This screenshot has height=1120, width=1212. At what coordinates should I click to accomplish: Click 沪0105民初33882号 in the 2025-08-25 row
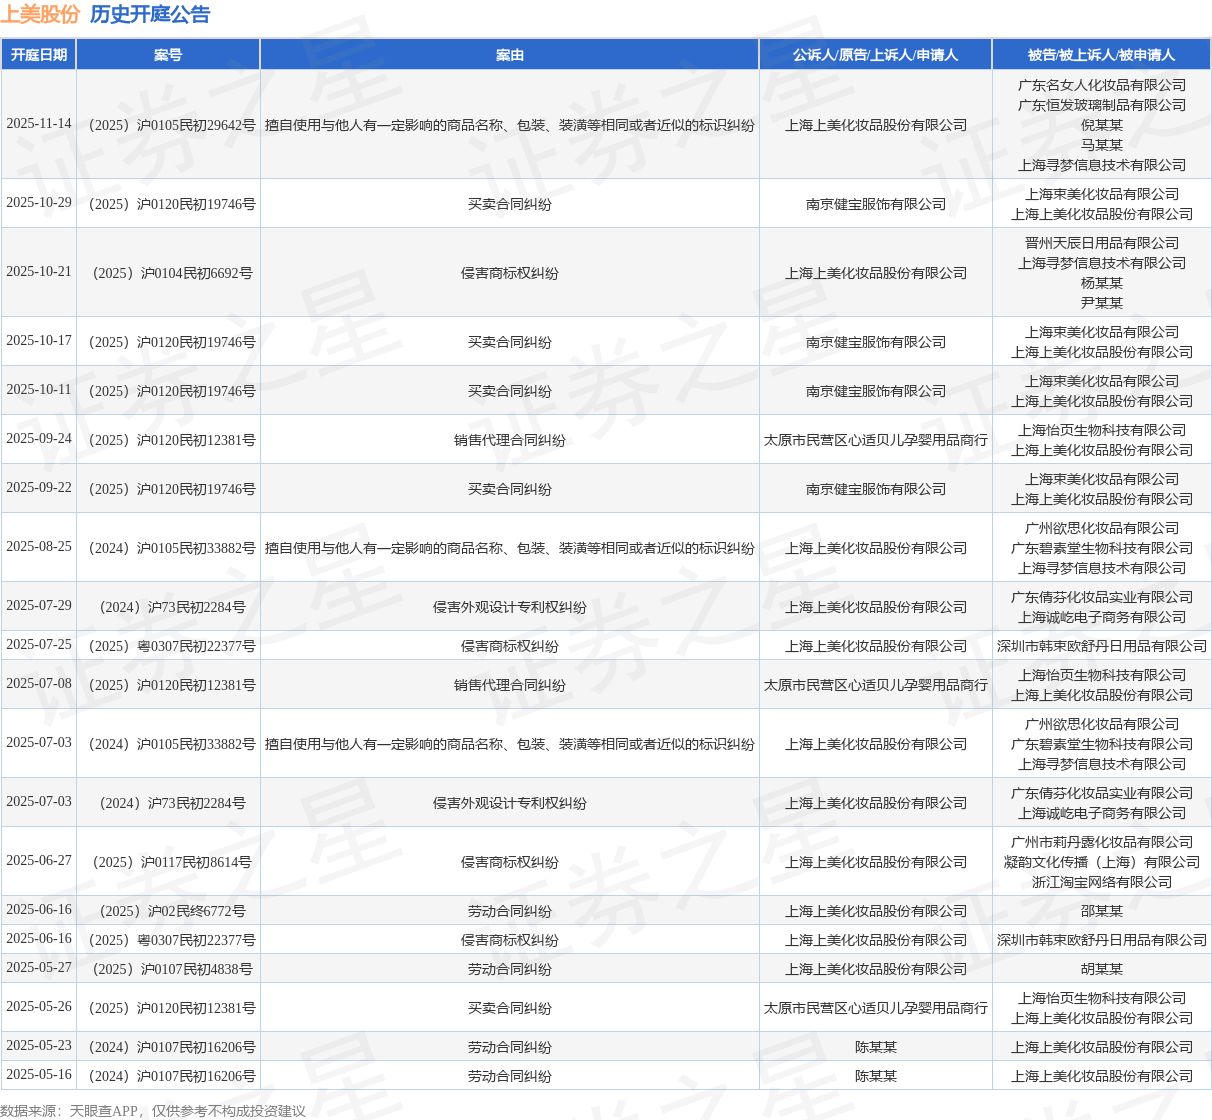(x=168, y=548)
